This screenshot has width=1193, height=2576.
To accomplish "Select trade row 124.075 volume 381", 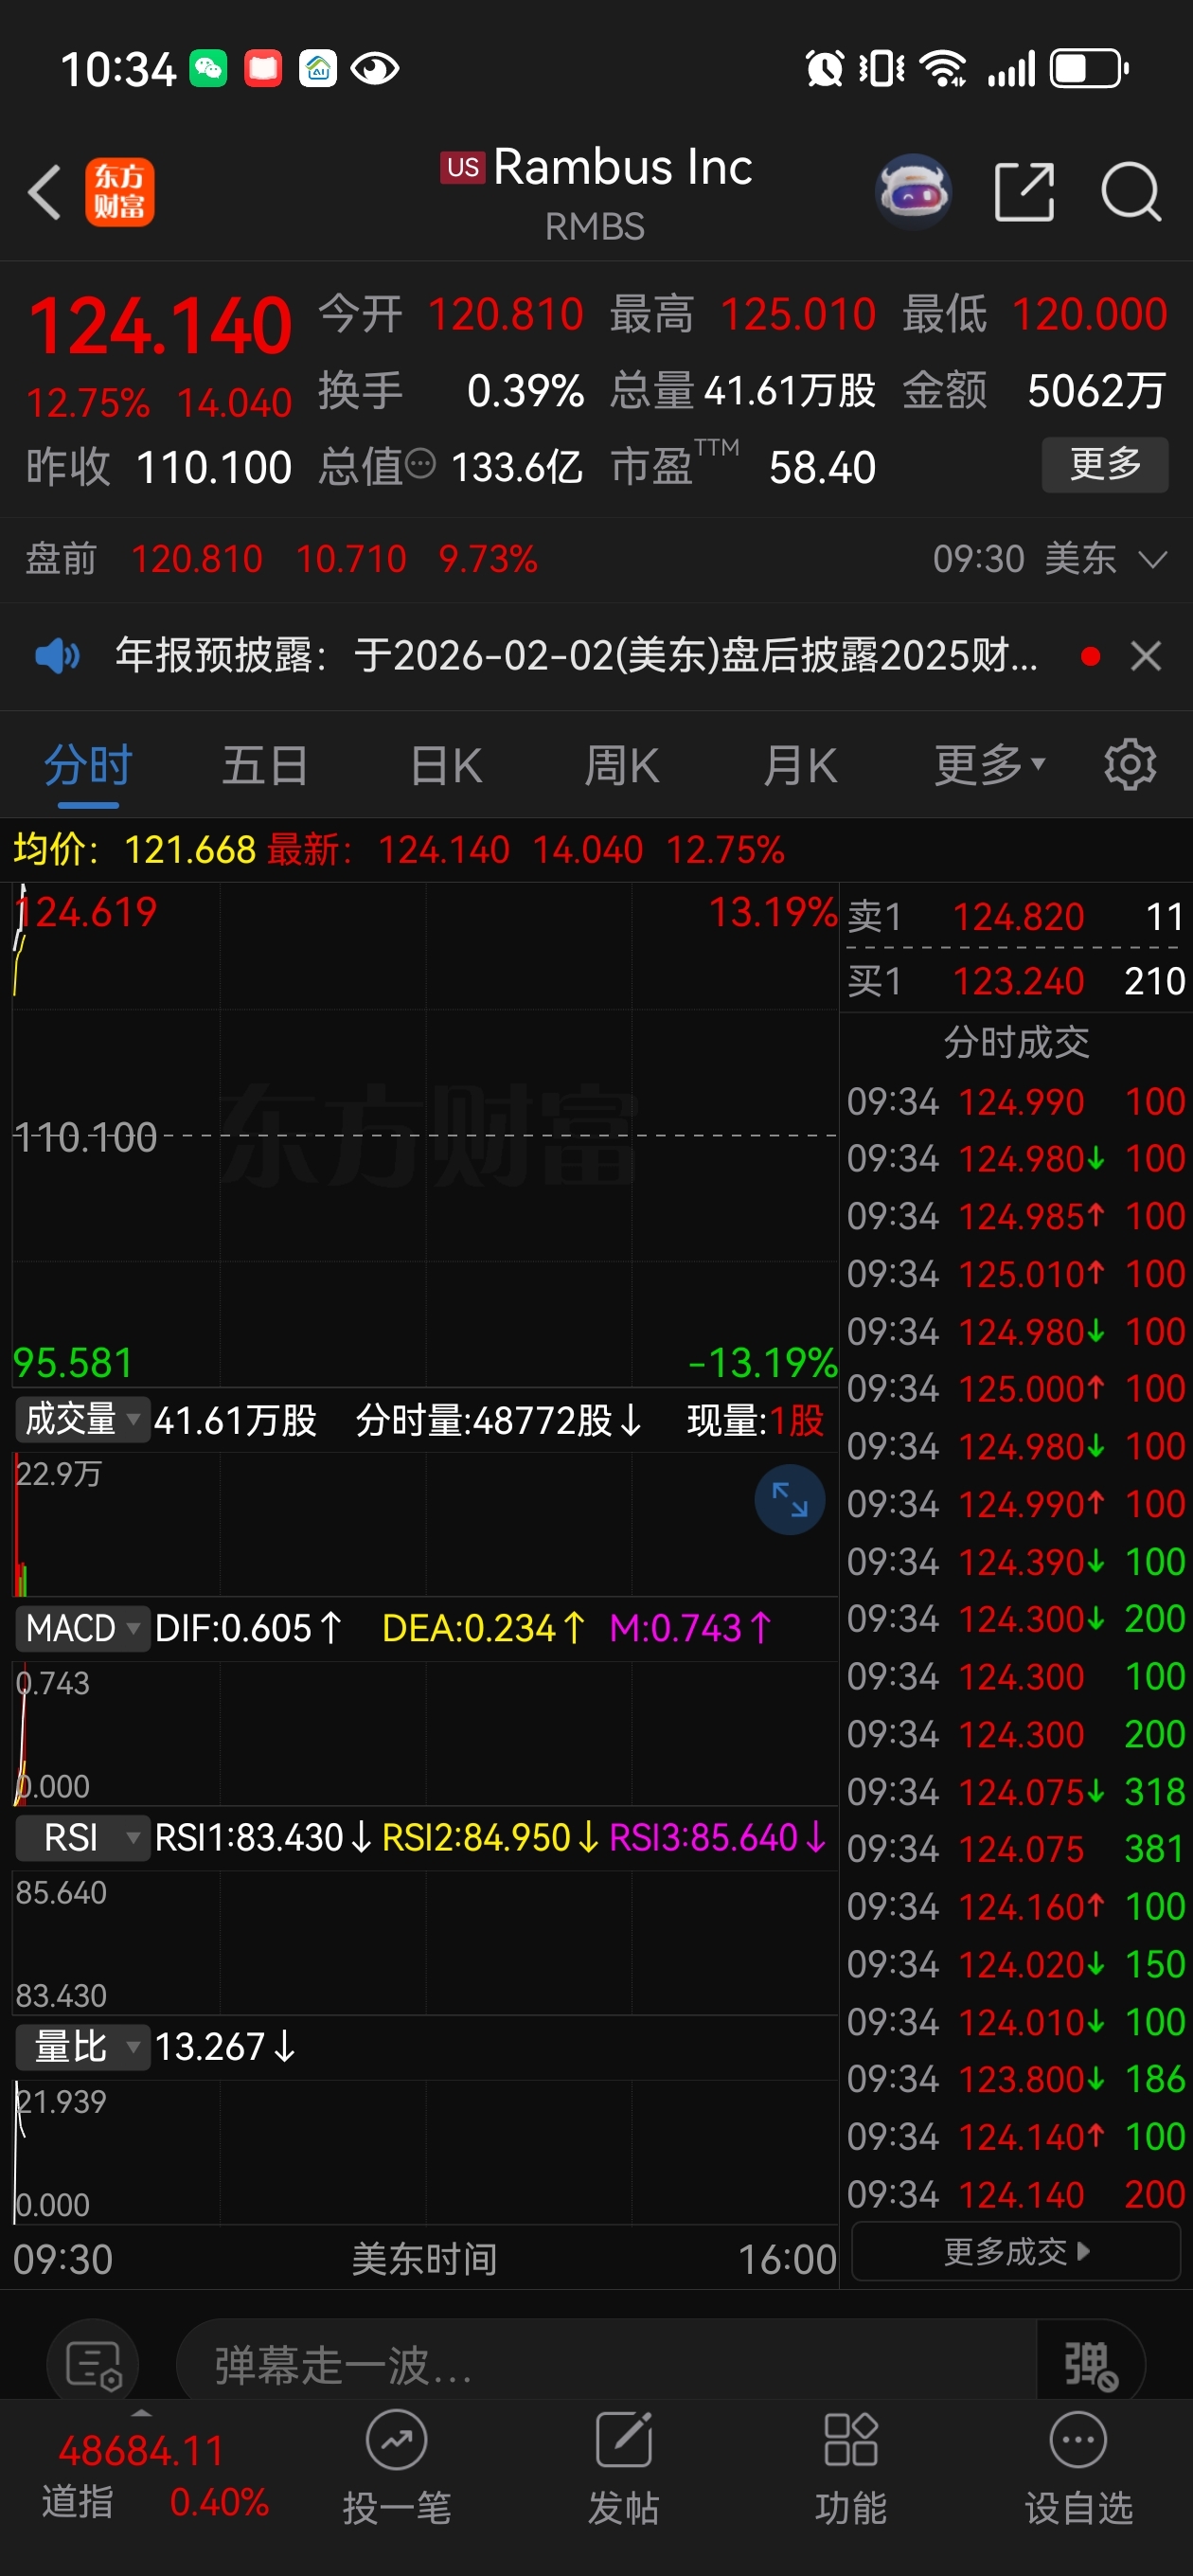I will [x=1016, y=1849].
